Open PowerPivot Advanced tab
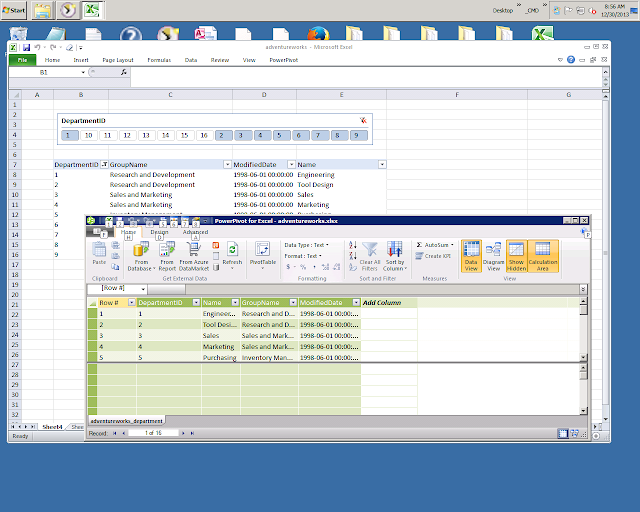Screen dimensions: 640x512 (196, 232)
